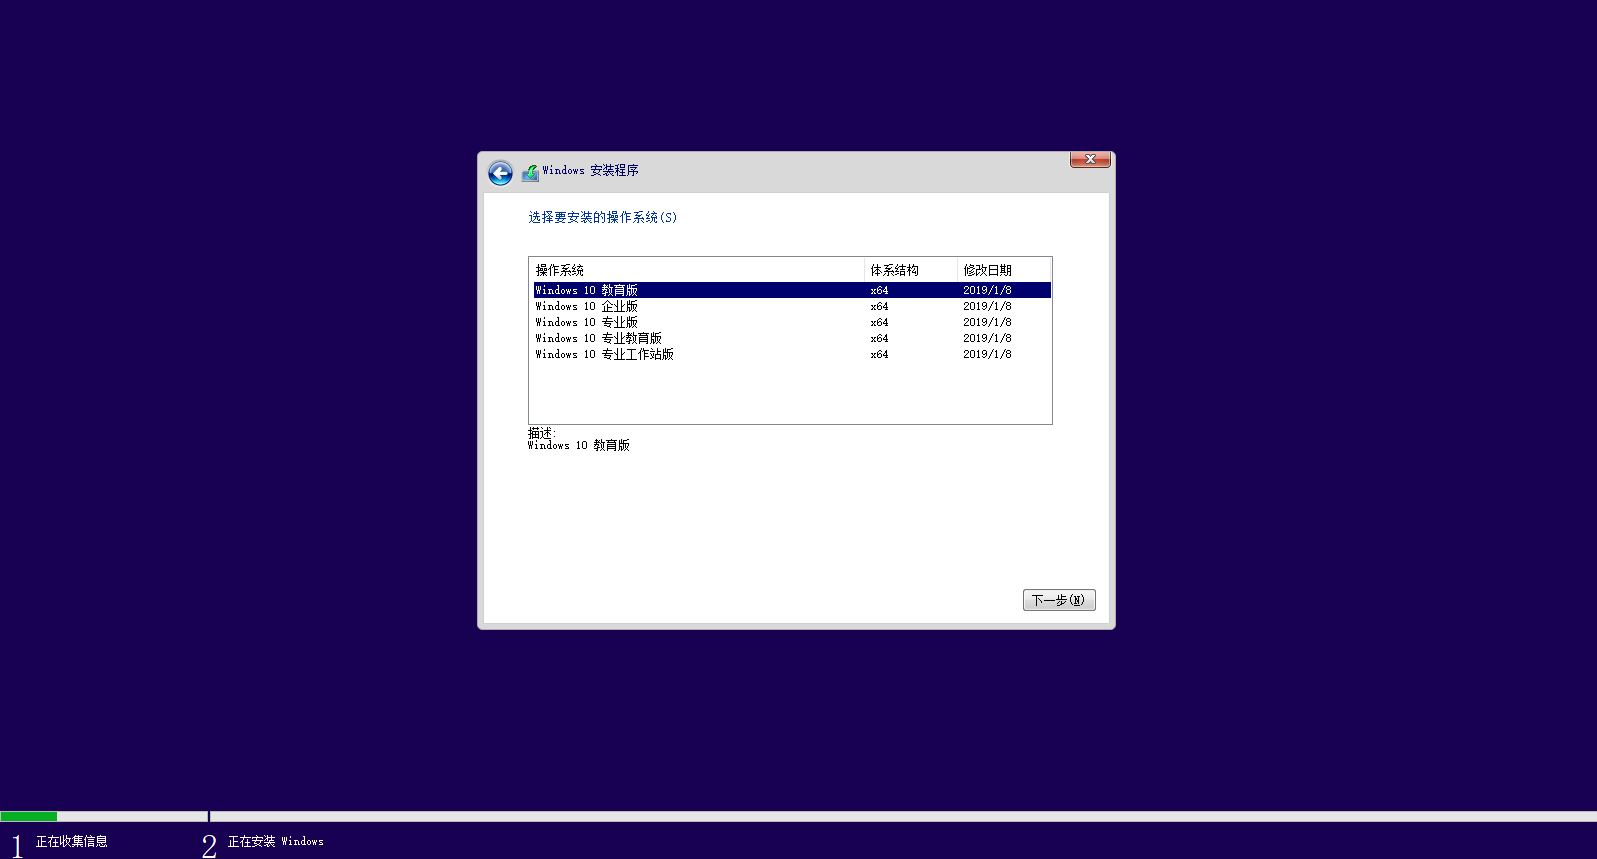
Task: Click the 体系结构 column header
Action: (x=911, y=270)
